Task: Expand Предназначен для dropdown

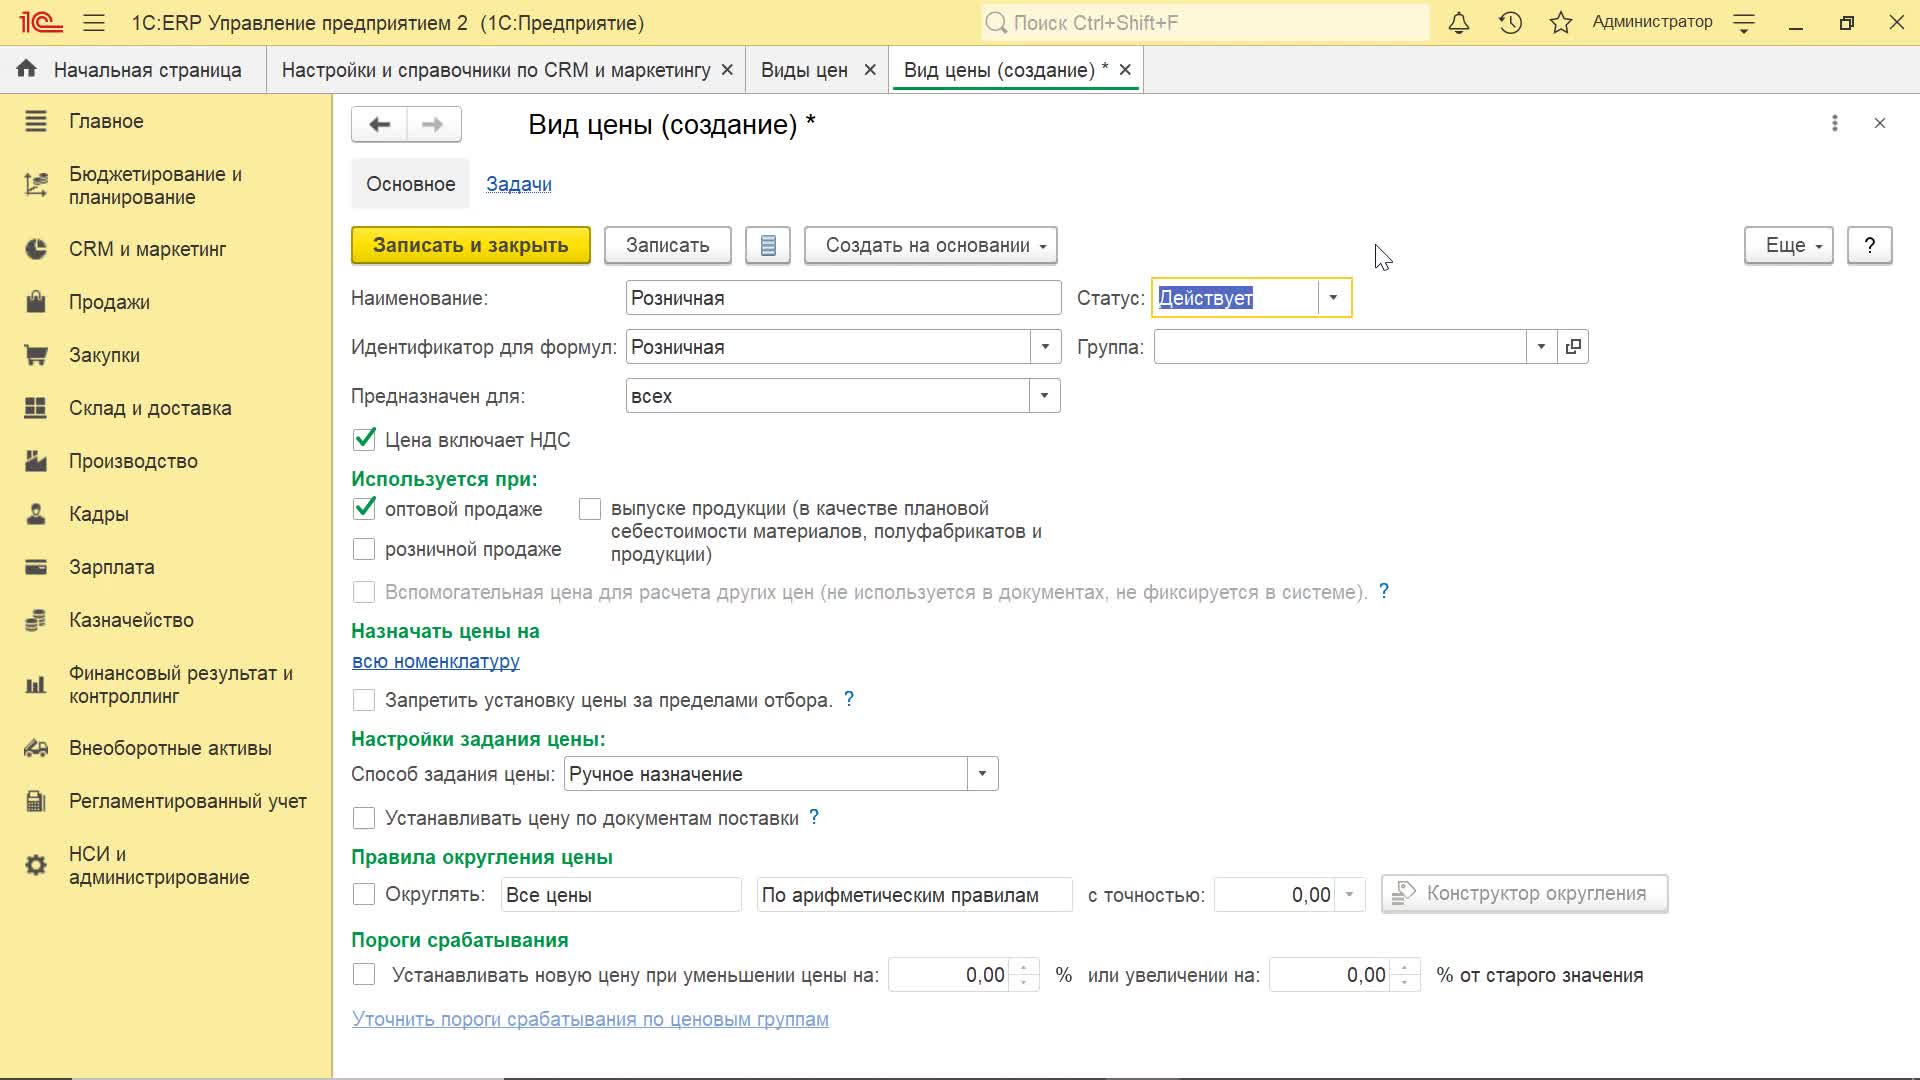Action: [1045, 396]
